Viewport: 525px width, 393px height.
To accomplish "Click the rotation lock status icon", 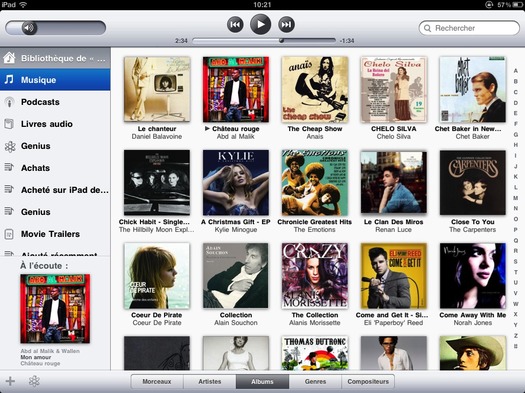I will [489, 5].
